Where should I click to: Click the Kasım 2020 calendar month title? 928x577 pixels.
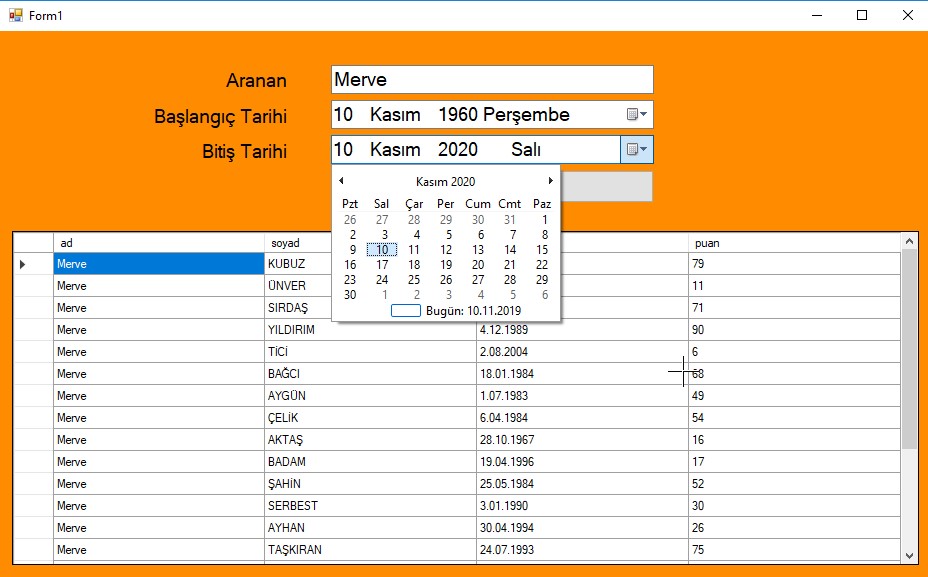pos(445,182)
